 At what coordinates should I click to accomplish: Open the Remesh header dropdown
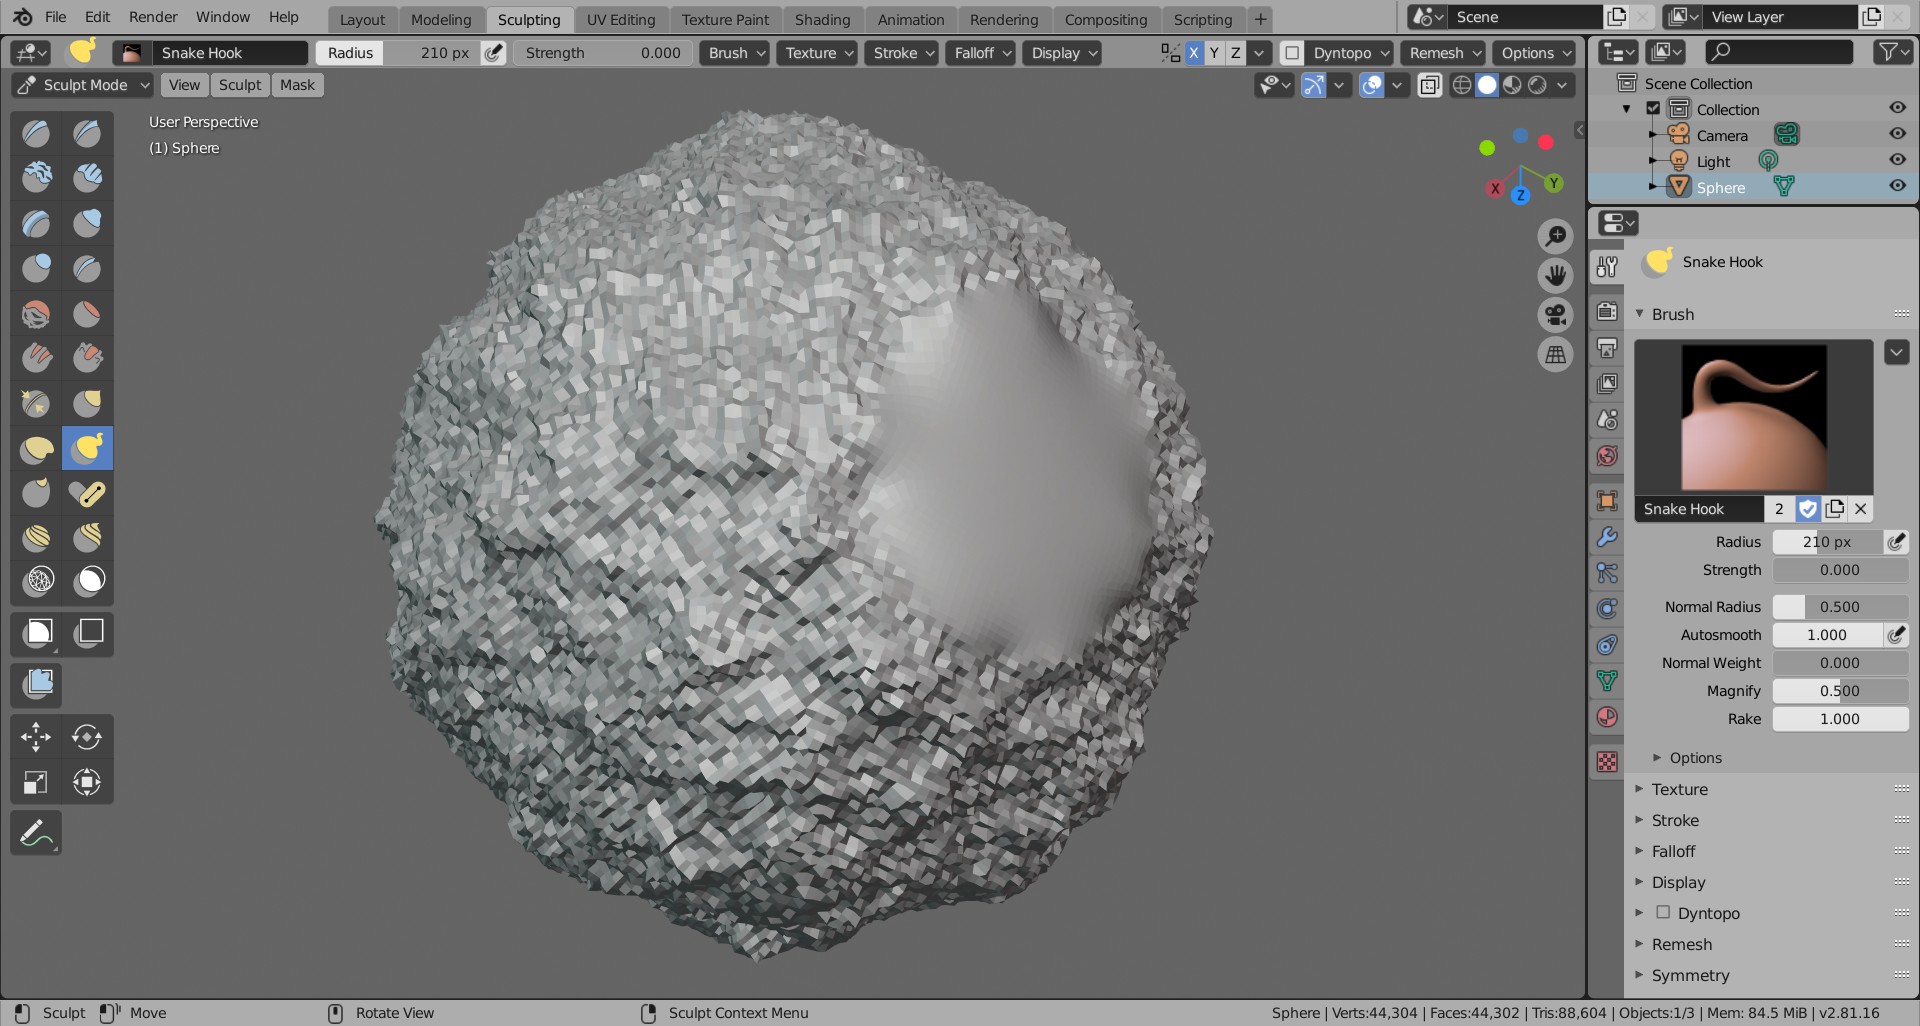click(1444, 53)
